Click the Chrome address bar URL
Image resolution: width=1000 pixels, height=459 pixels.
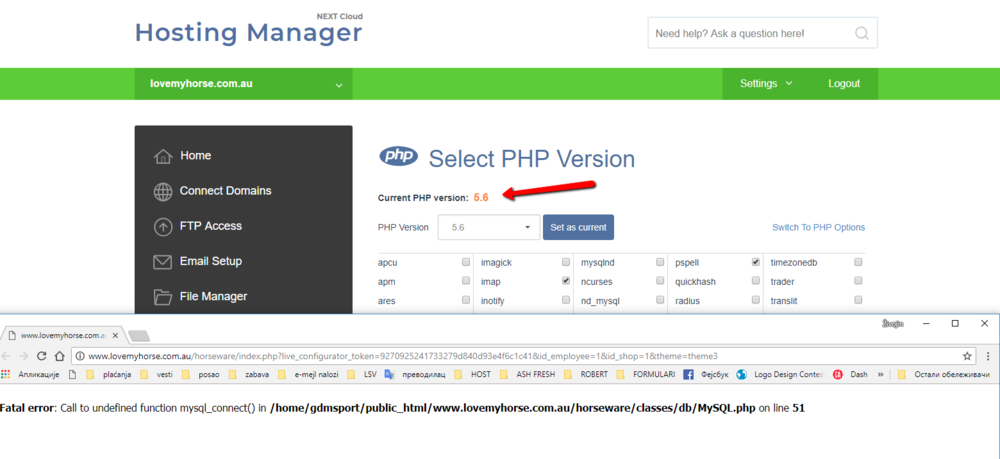(x=403, y=356)
